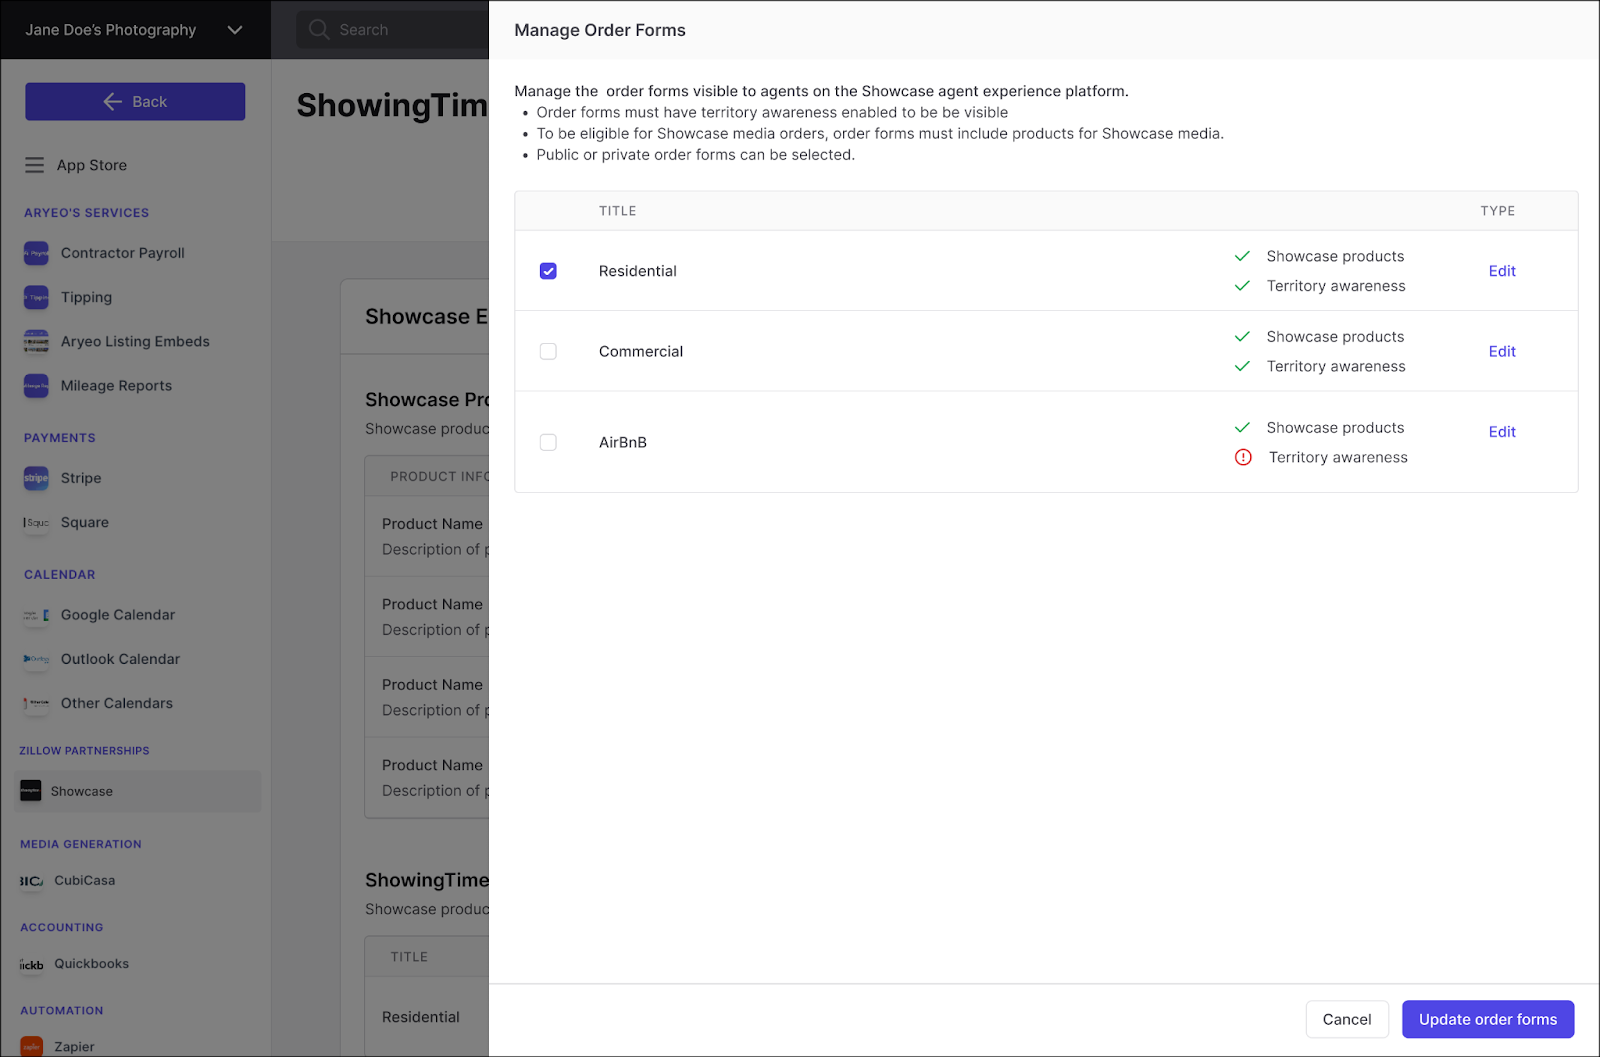Select CubiCasa in the sidebar
The height and width of the screenshot is (1057, 1600).
point(85,881)
